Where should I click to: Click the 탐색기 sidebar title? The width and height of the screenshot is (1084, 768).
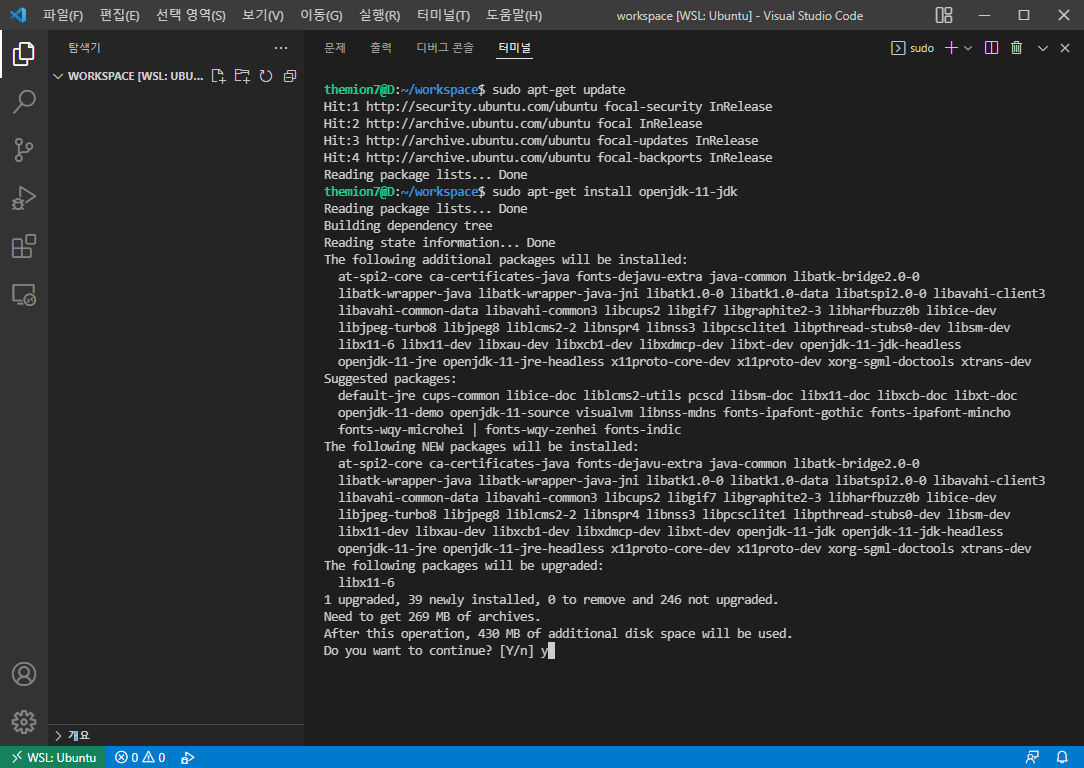(x=84, y=48)
